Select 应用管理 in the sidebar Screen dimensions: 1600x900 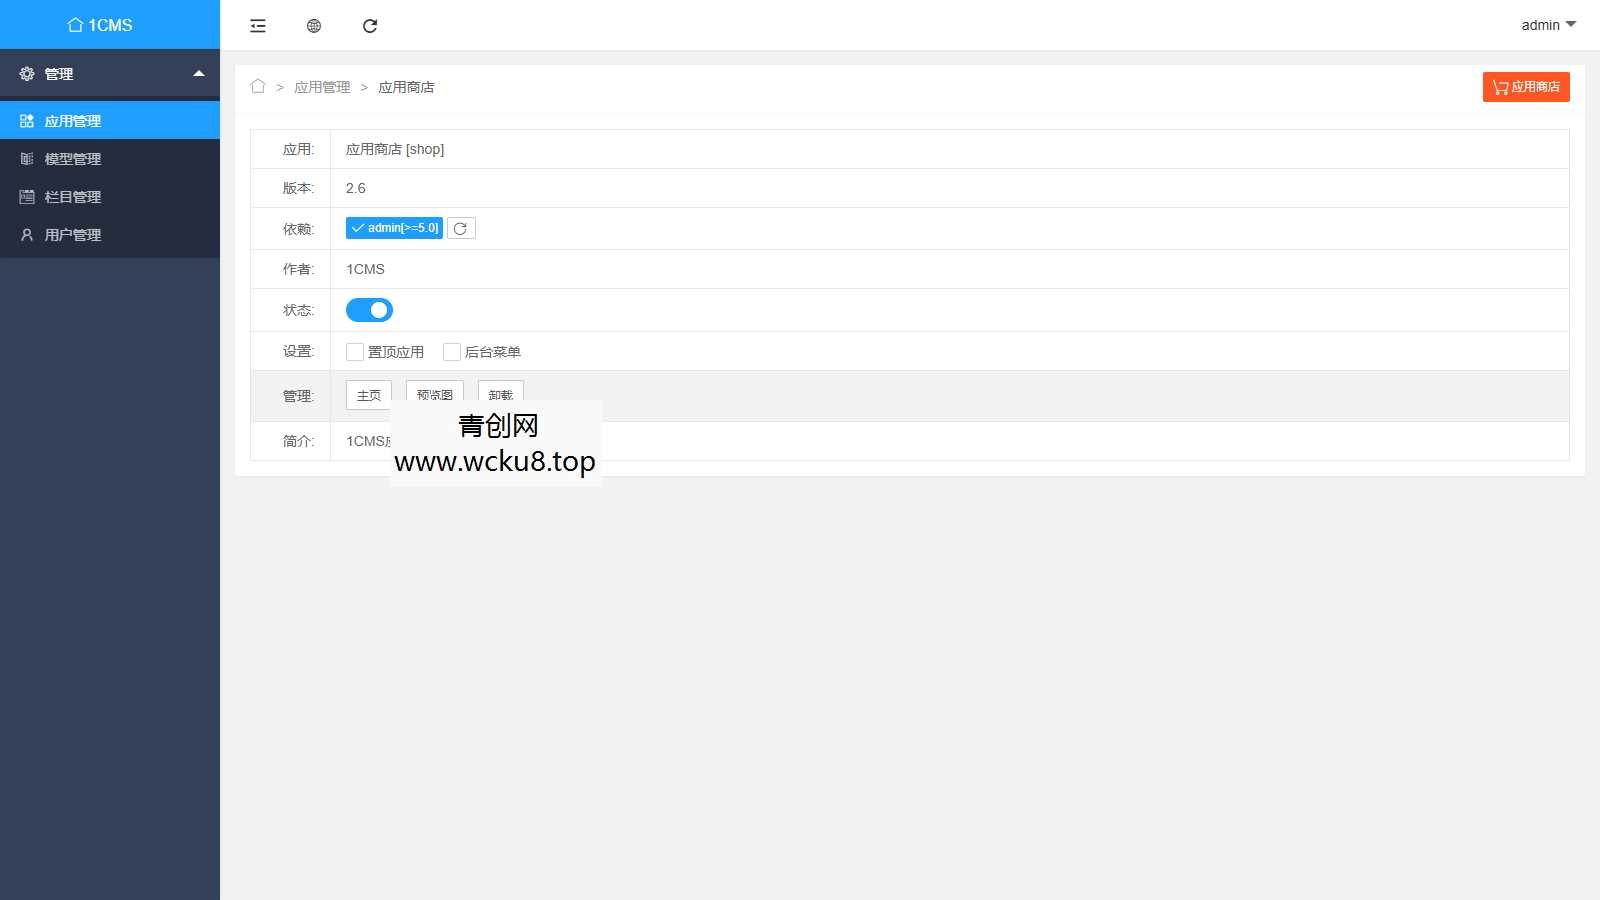pyautogui.click(x=73, y=121)
